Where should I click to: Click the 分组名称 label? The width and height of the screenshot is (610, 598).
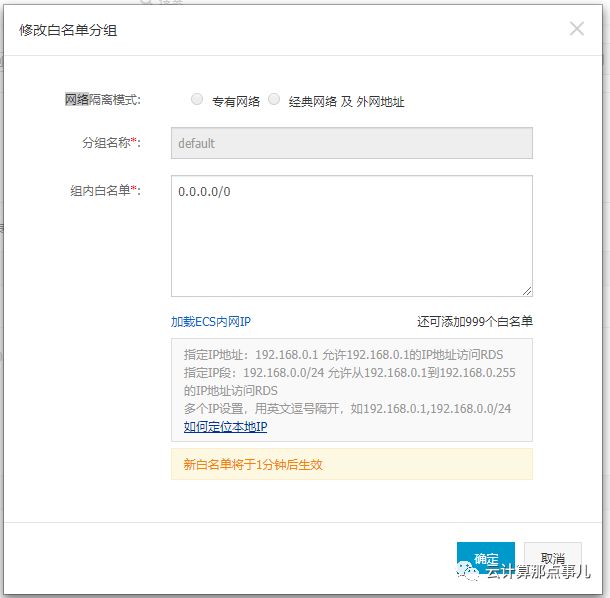point(111,143)
